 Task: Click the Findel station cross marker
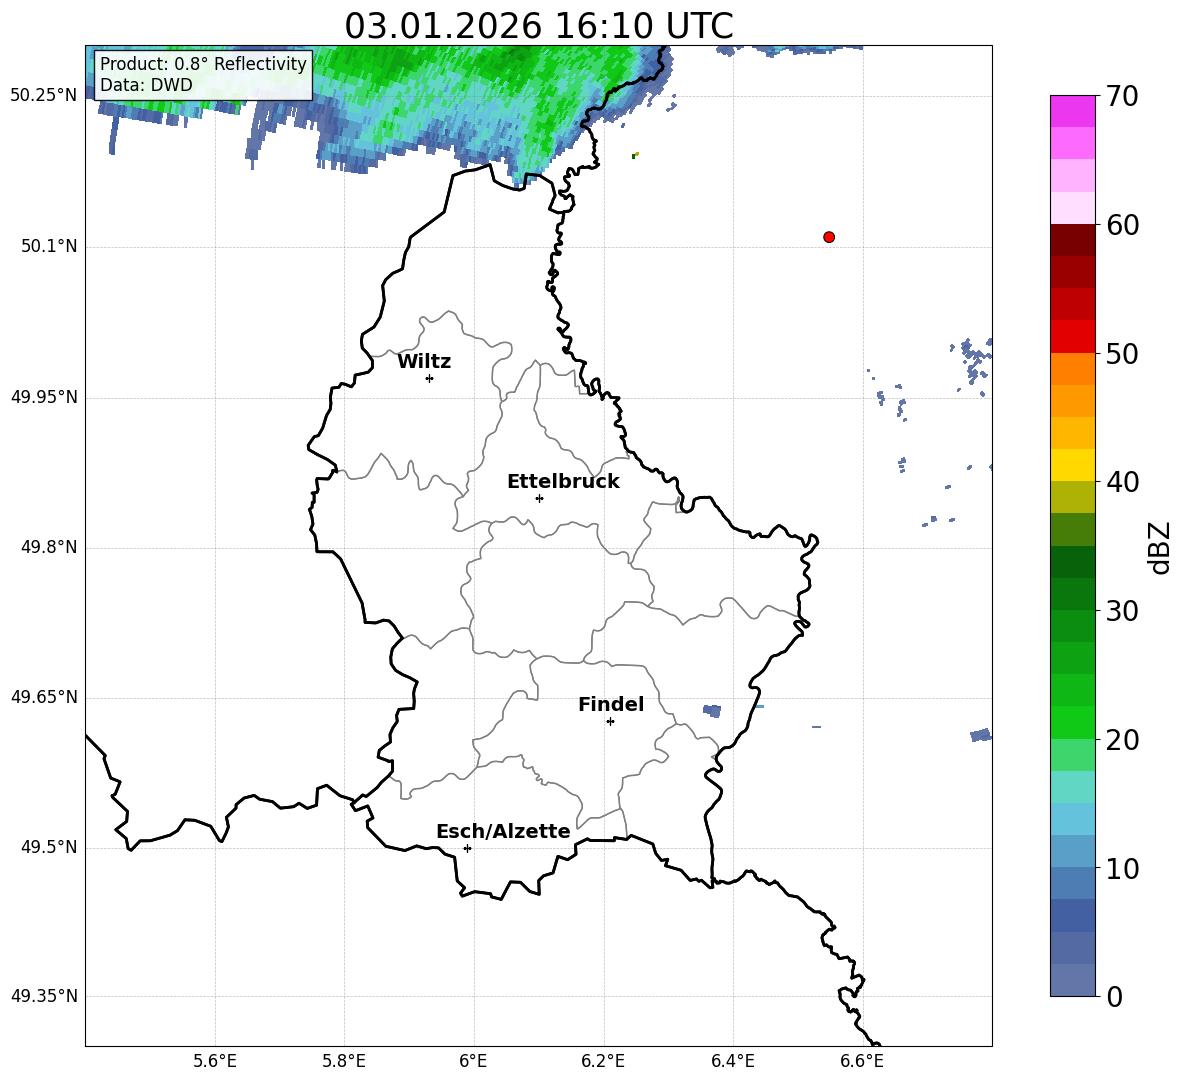[x=610, y=721]
